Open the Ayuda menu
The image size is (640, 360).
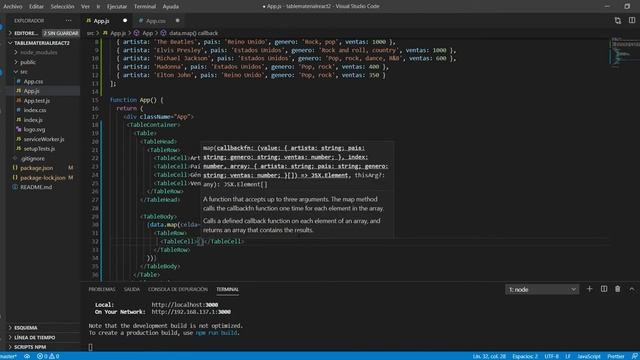(171, 6)
